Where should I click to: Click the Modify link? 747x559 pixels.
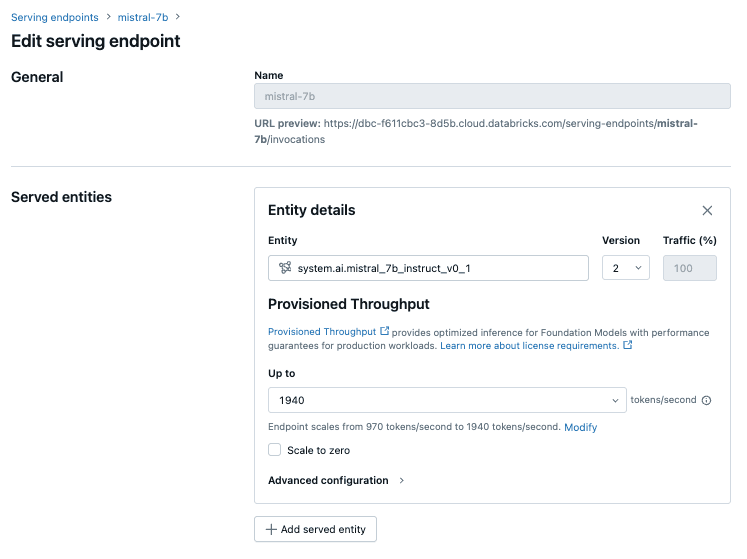point(580,427)
